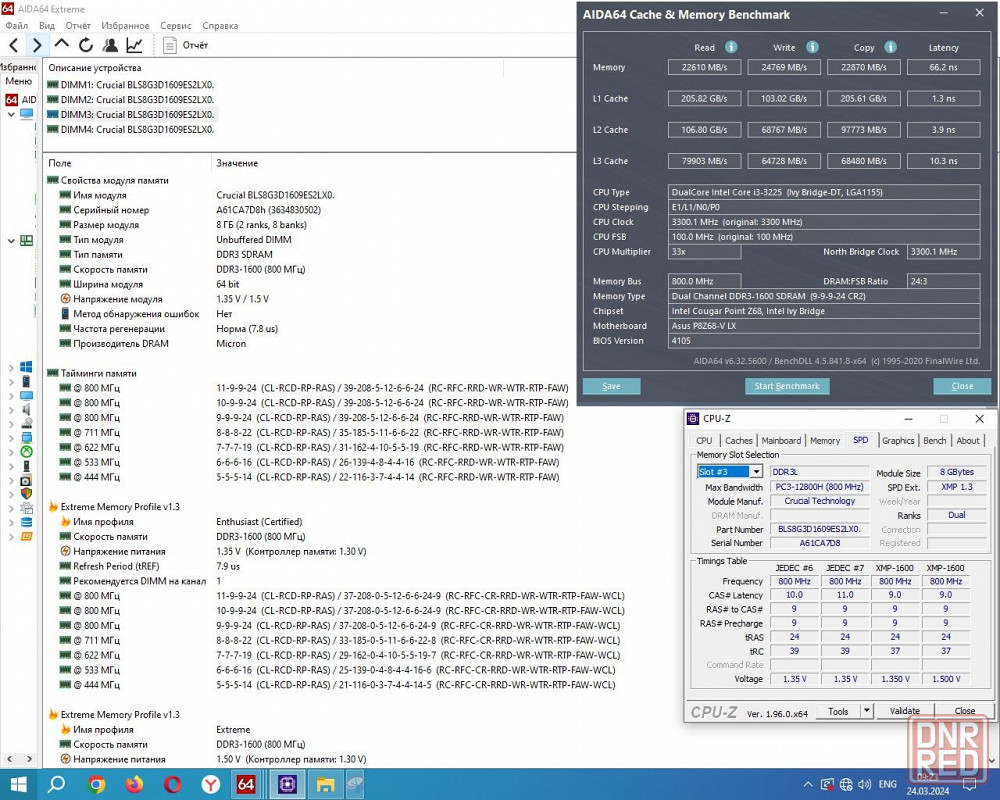Select the Computer tree icon in sidebar

[x=26, y=114]
